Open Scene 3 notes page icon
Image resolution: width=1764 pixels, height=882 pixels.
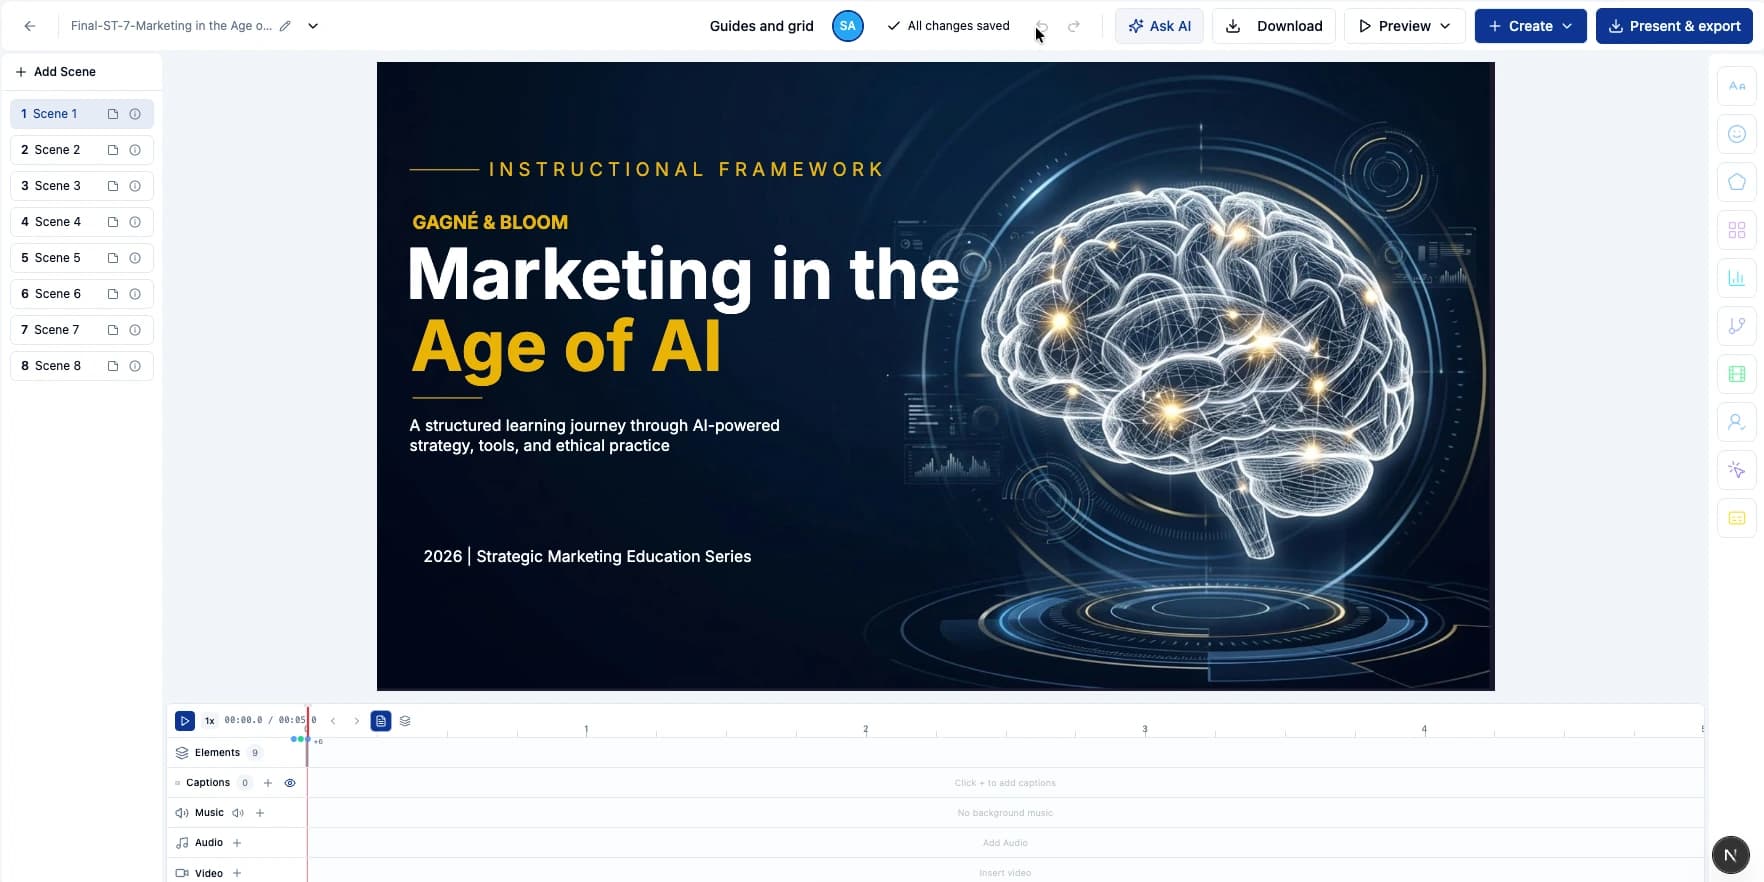(x=113, y=186)
